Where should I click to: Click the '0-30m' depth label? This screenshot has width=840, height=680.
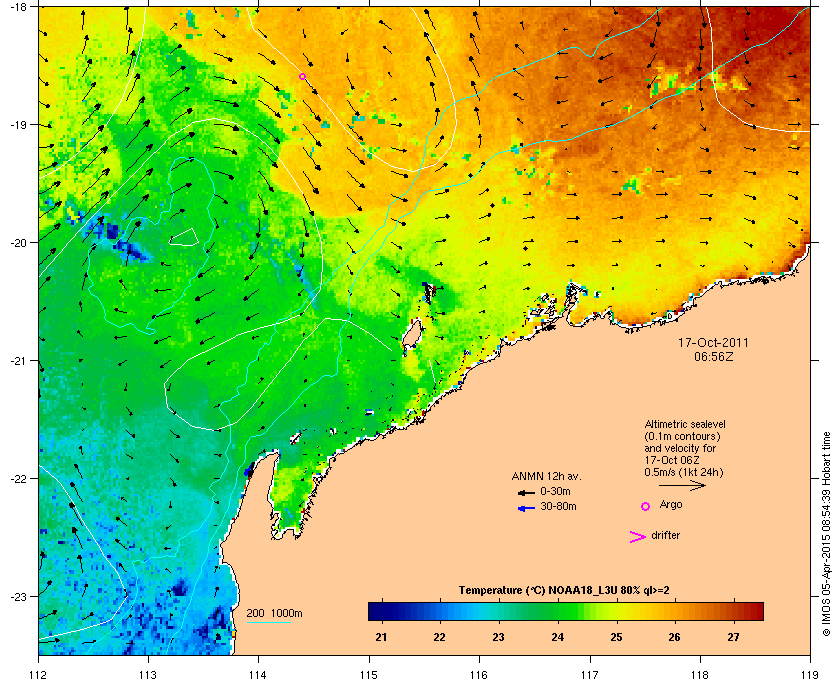click(x=555, y=491)
